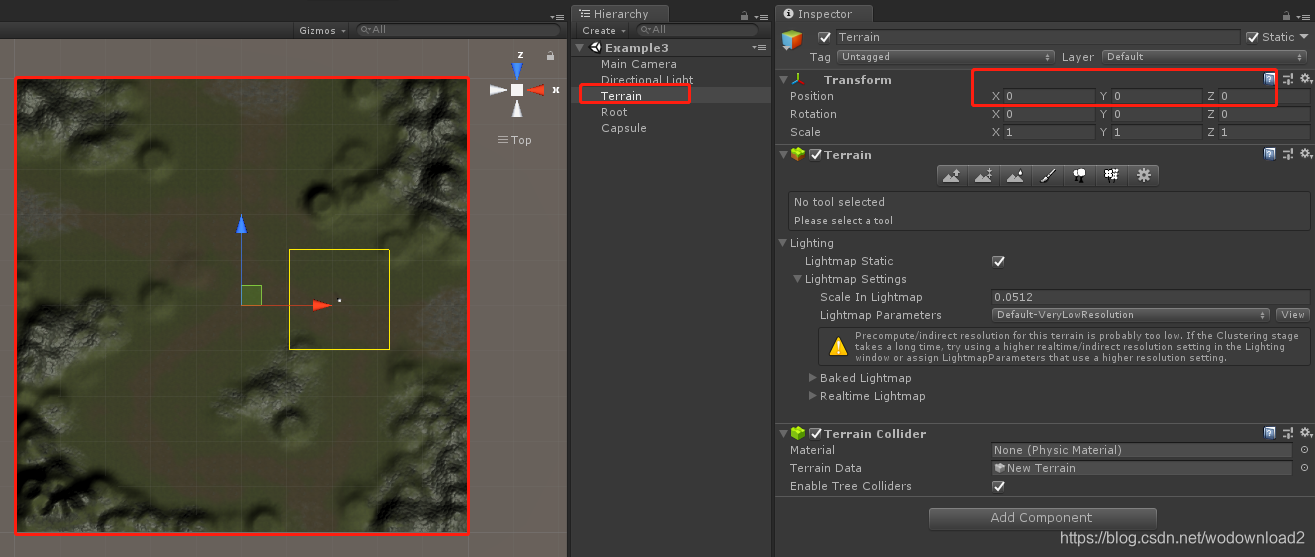1315x557 pixels.
Task: Open Terrain Collider gear menu
Action: click(x=1304, y=433)
